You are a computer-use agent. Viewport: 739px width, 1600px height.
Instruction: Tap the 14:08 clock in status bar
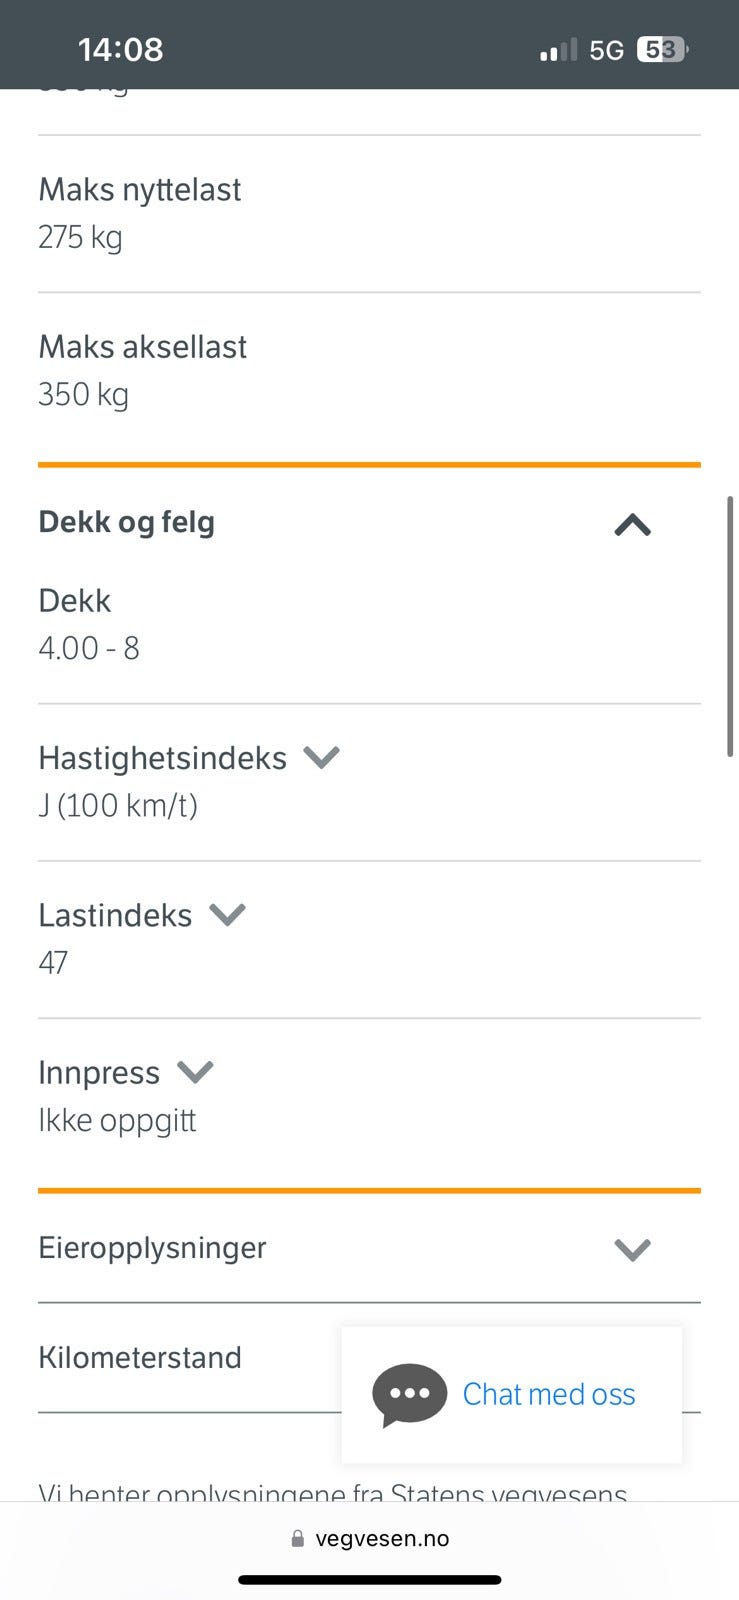point(120,49)
